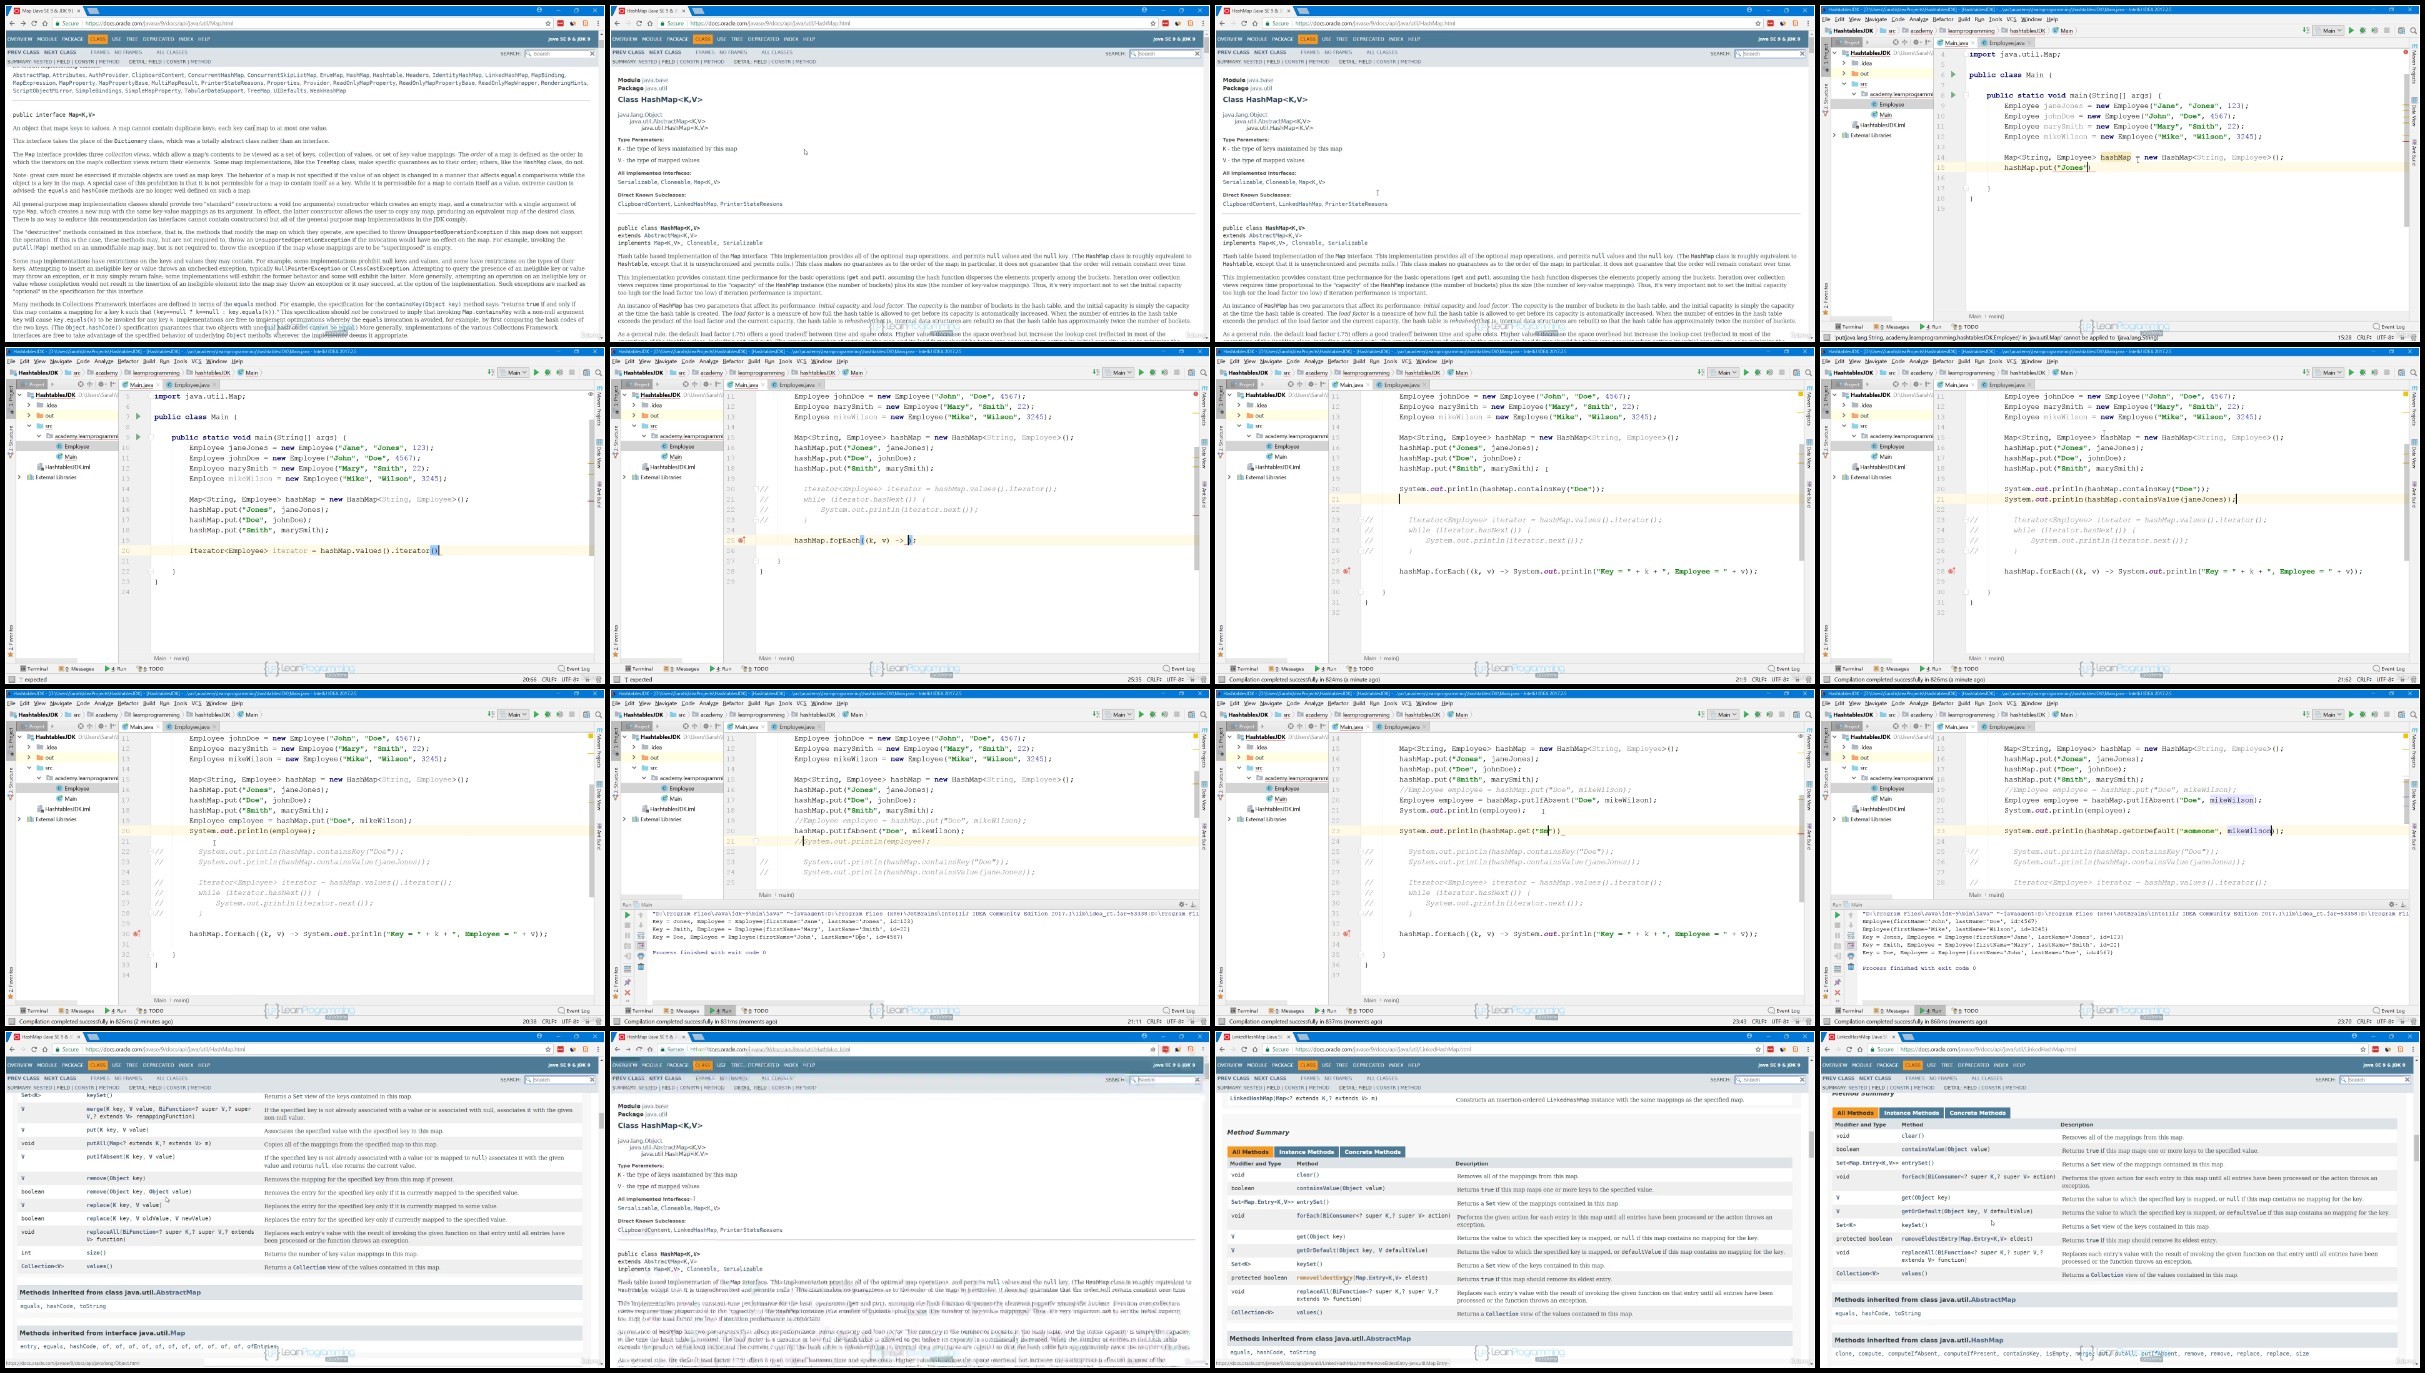This screenshot has width=2425, height=1373.
Task: Select Employee class in uncommented Iterator frame tree
Action: point(77,447)
